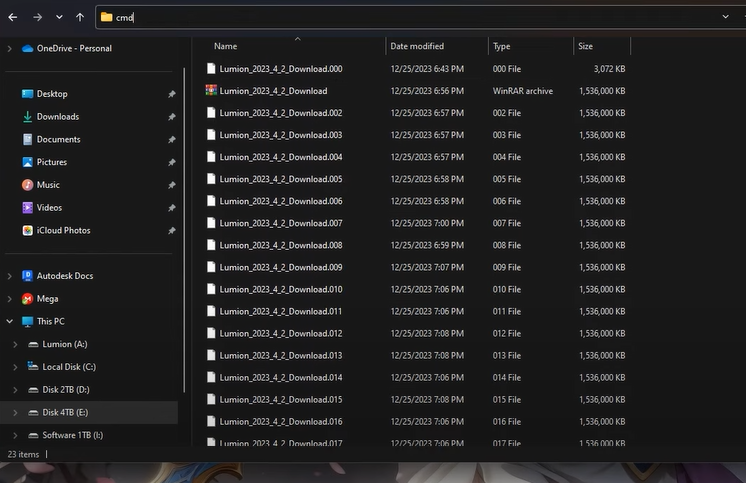Image resolution: width=746 pixels, height=483 pixels.
Task: Collapse the This PC tree node
Action: tap(10, 322)
